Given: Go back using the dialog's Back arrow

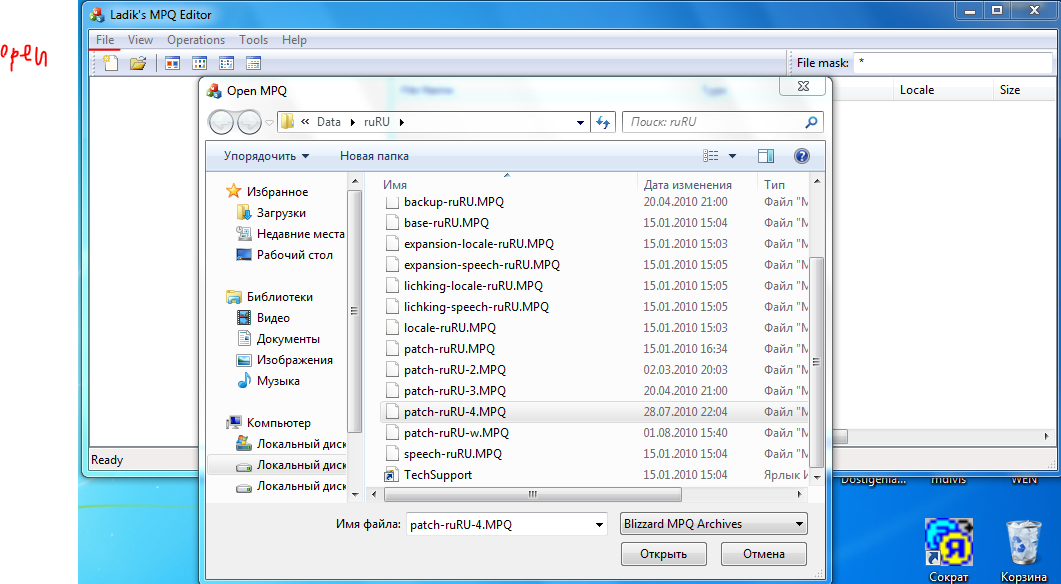Looking at the screenshot, I should (x=221, y=122).
